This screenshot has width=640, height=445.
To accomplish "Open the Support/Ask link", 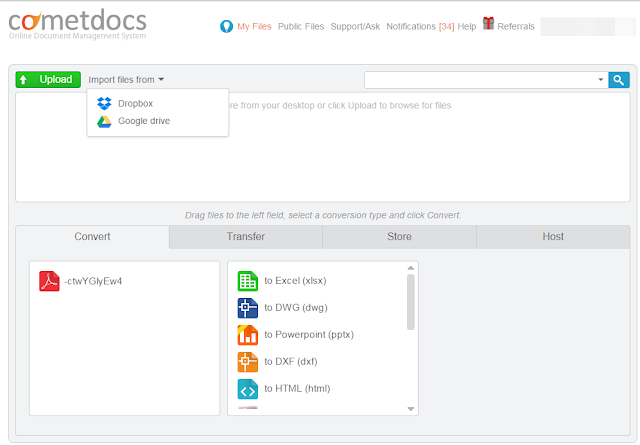I will pos(355,27).
